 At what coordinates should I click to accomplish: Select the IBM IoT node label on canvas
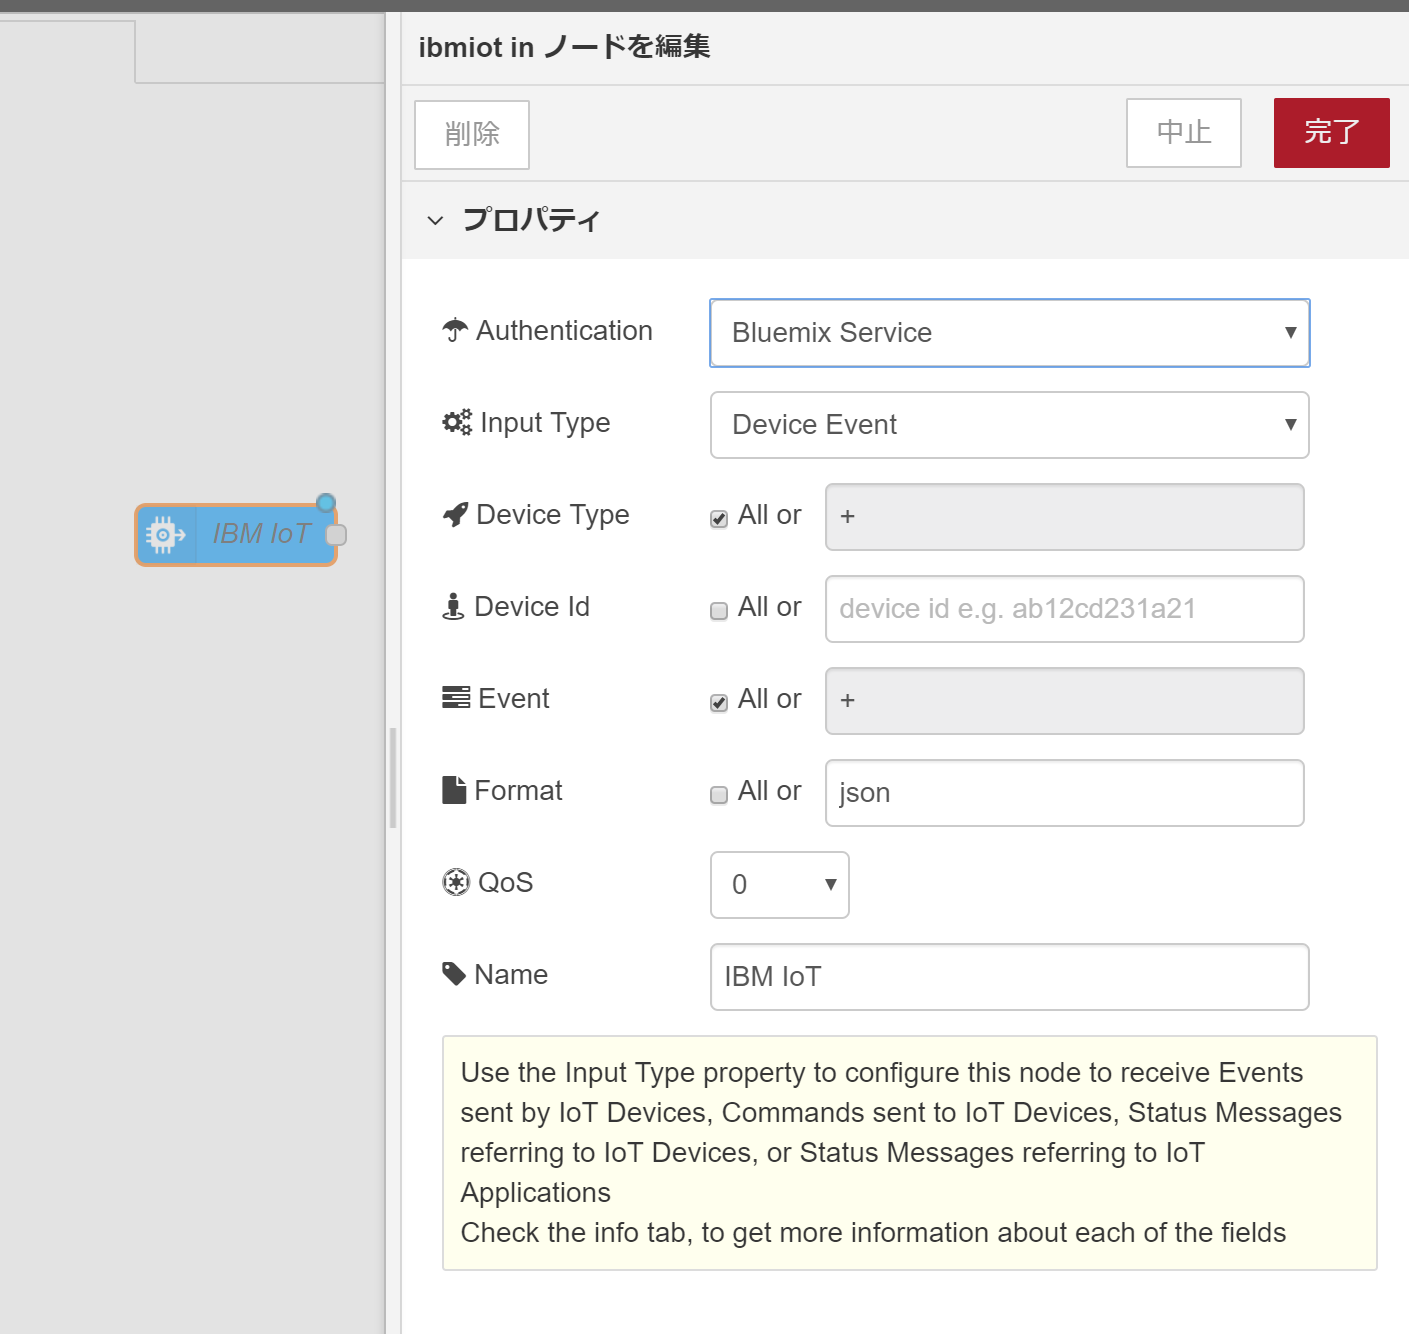(x=261, y=534)
